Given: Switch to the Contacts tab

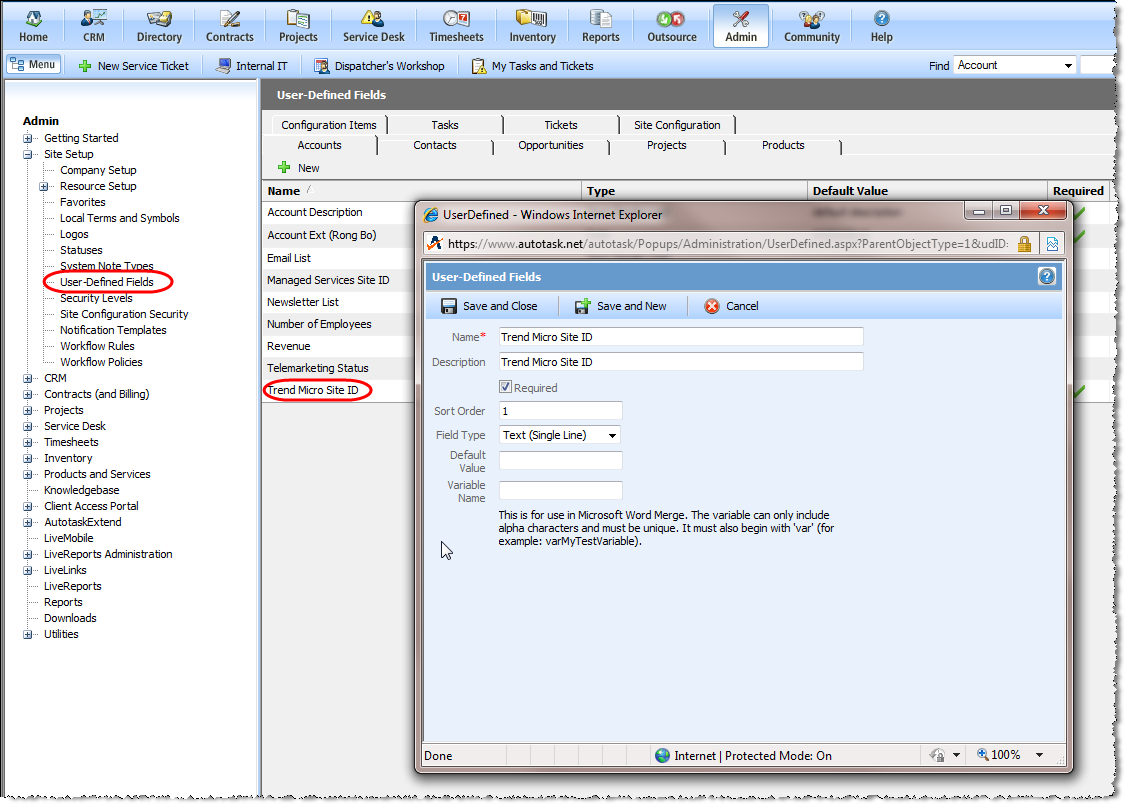Looking at the screenshot, I should [434, 145].
